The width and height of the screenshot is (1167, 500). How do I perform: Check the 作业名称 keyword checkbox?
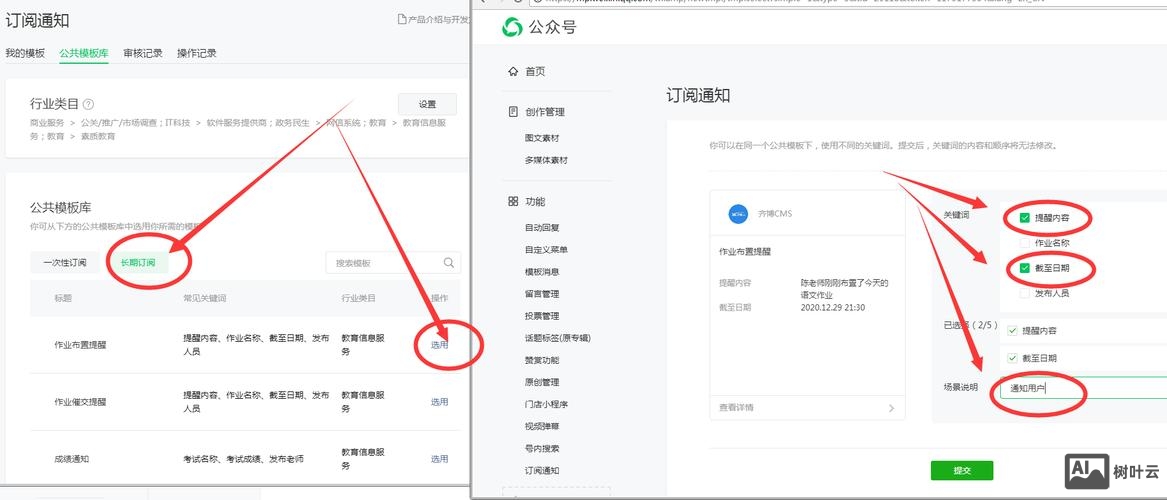(1026, 243)
